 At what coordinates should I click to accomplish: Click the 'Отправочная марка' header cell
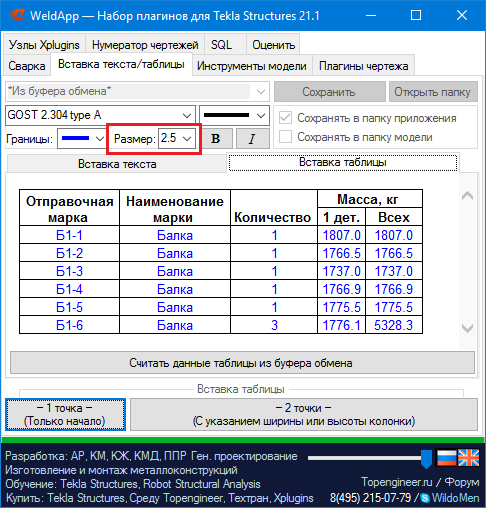[69, 208]
